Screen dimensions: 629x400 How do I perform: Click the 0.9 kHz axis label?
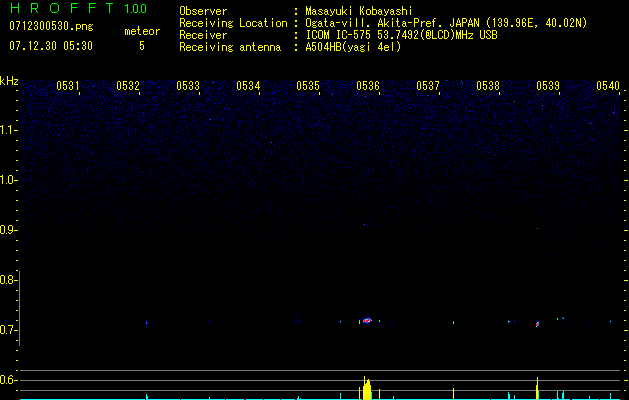[x=7, y=230]
